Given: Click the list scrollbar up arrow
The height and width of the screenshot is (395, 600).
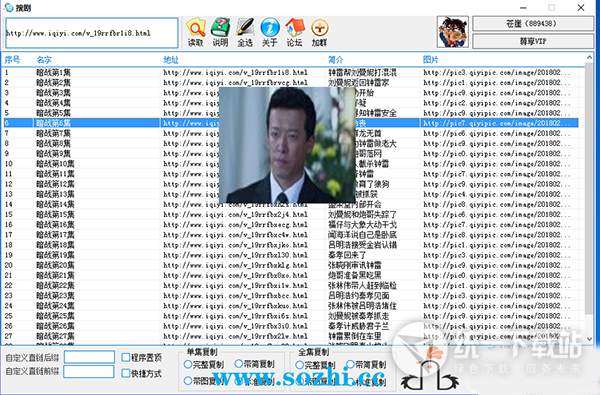Looking at the screenshot, I should point(589,58).
